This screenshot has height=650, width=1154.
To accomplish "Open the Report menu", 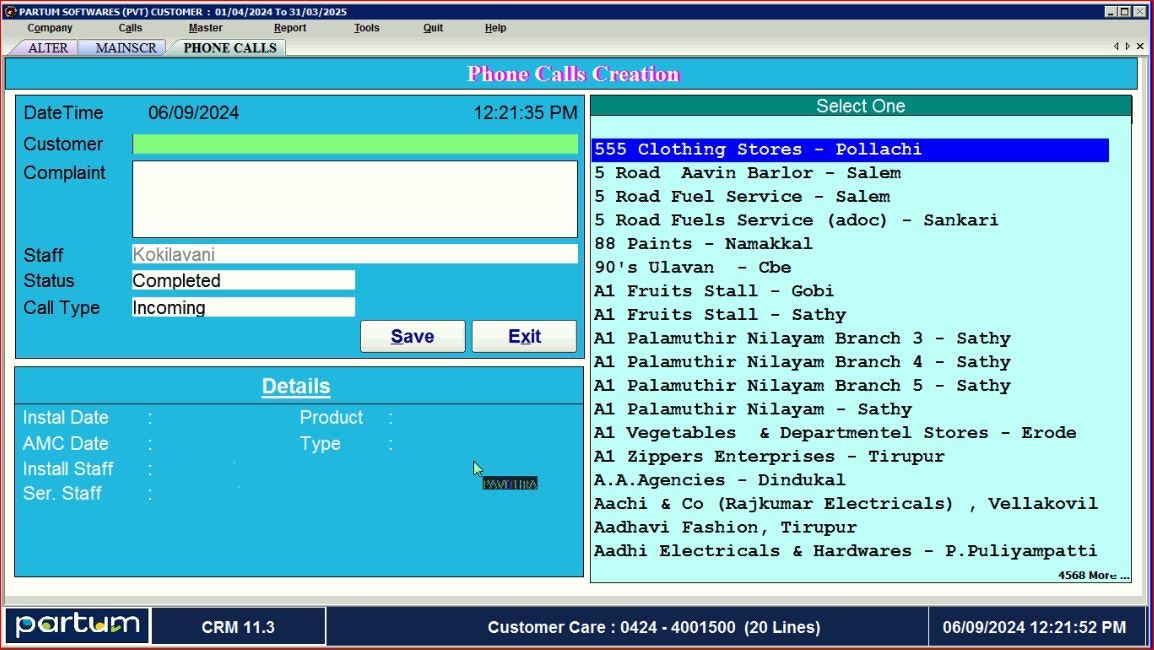I will pos(290,28).
